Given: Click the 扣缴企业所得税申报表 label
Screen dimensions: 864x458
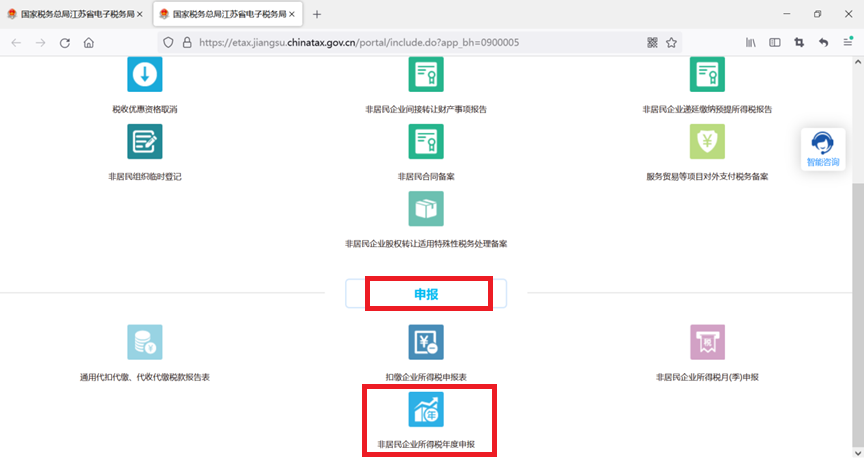Looking at the screenshot, I should click(x=426, y=378).
